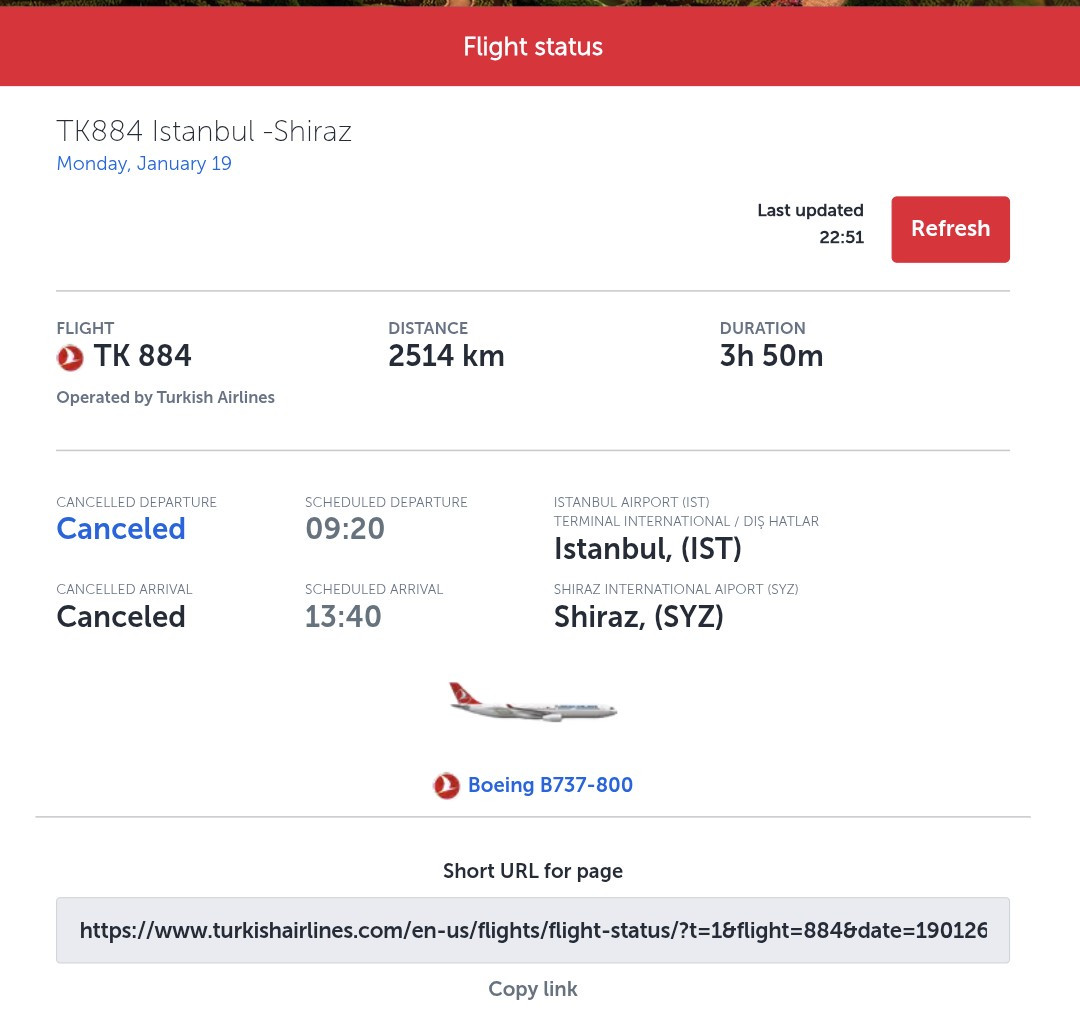1080x1011 pixels.
Task: Click the Shiraz, (SYZ) airport name
Action: (x=638, y=617)
